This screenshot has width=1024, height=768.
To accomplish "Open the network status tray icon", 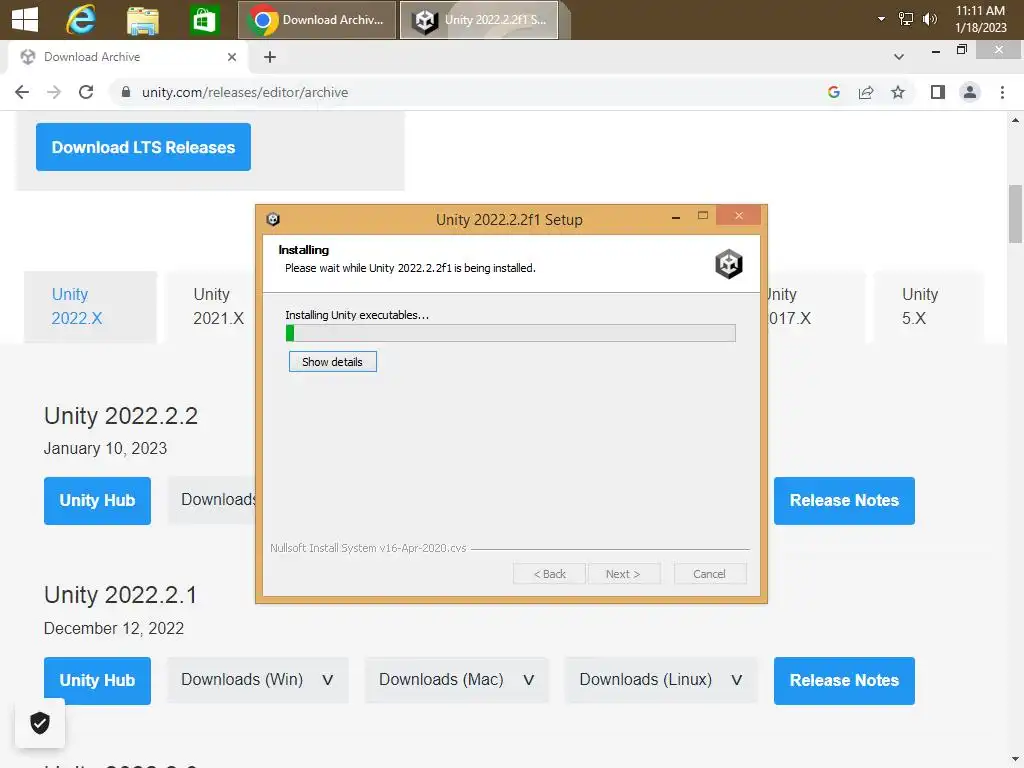I will (x=905, y=19).
